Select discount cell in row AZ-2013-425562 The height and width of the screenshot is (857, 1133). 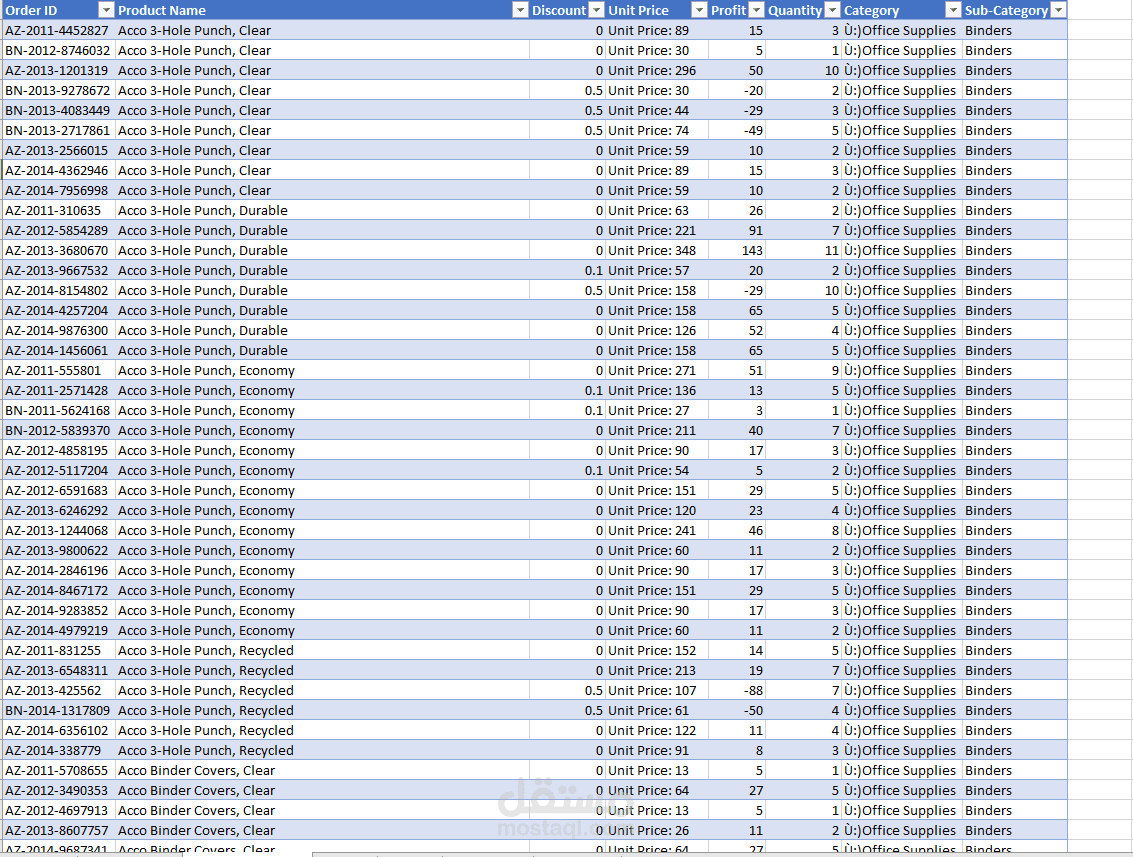point(567,691)
